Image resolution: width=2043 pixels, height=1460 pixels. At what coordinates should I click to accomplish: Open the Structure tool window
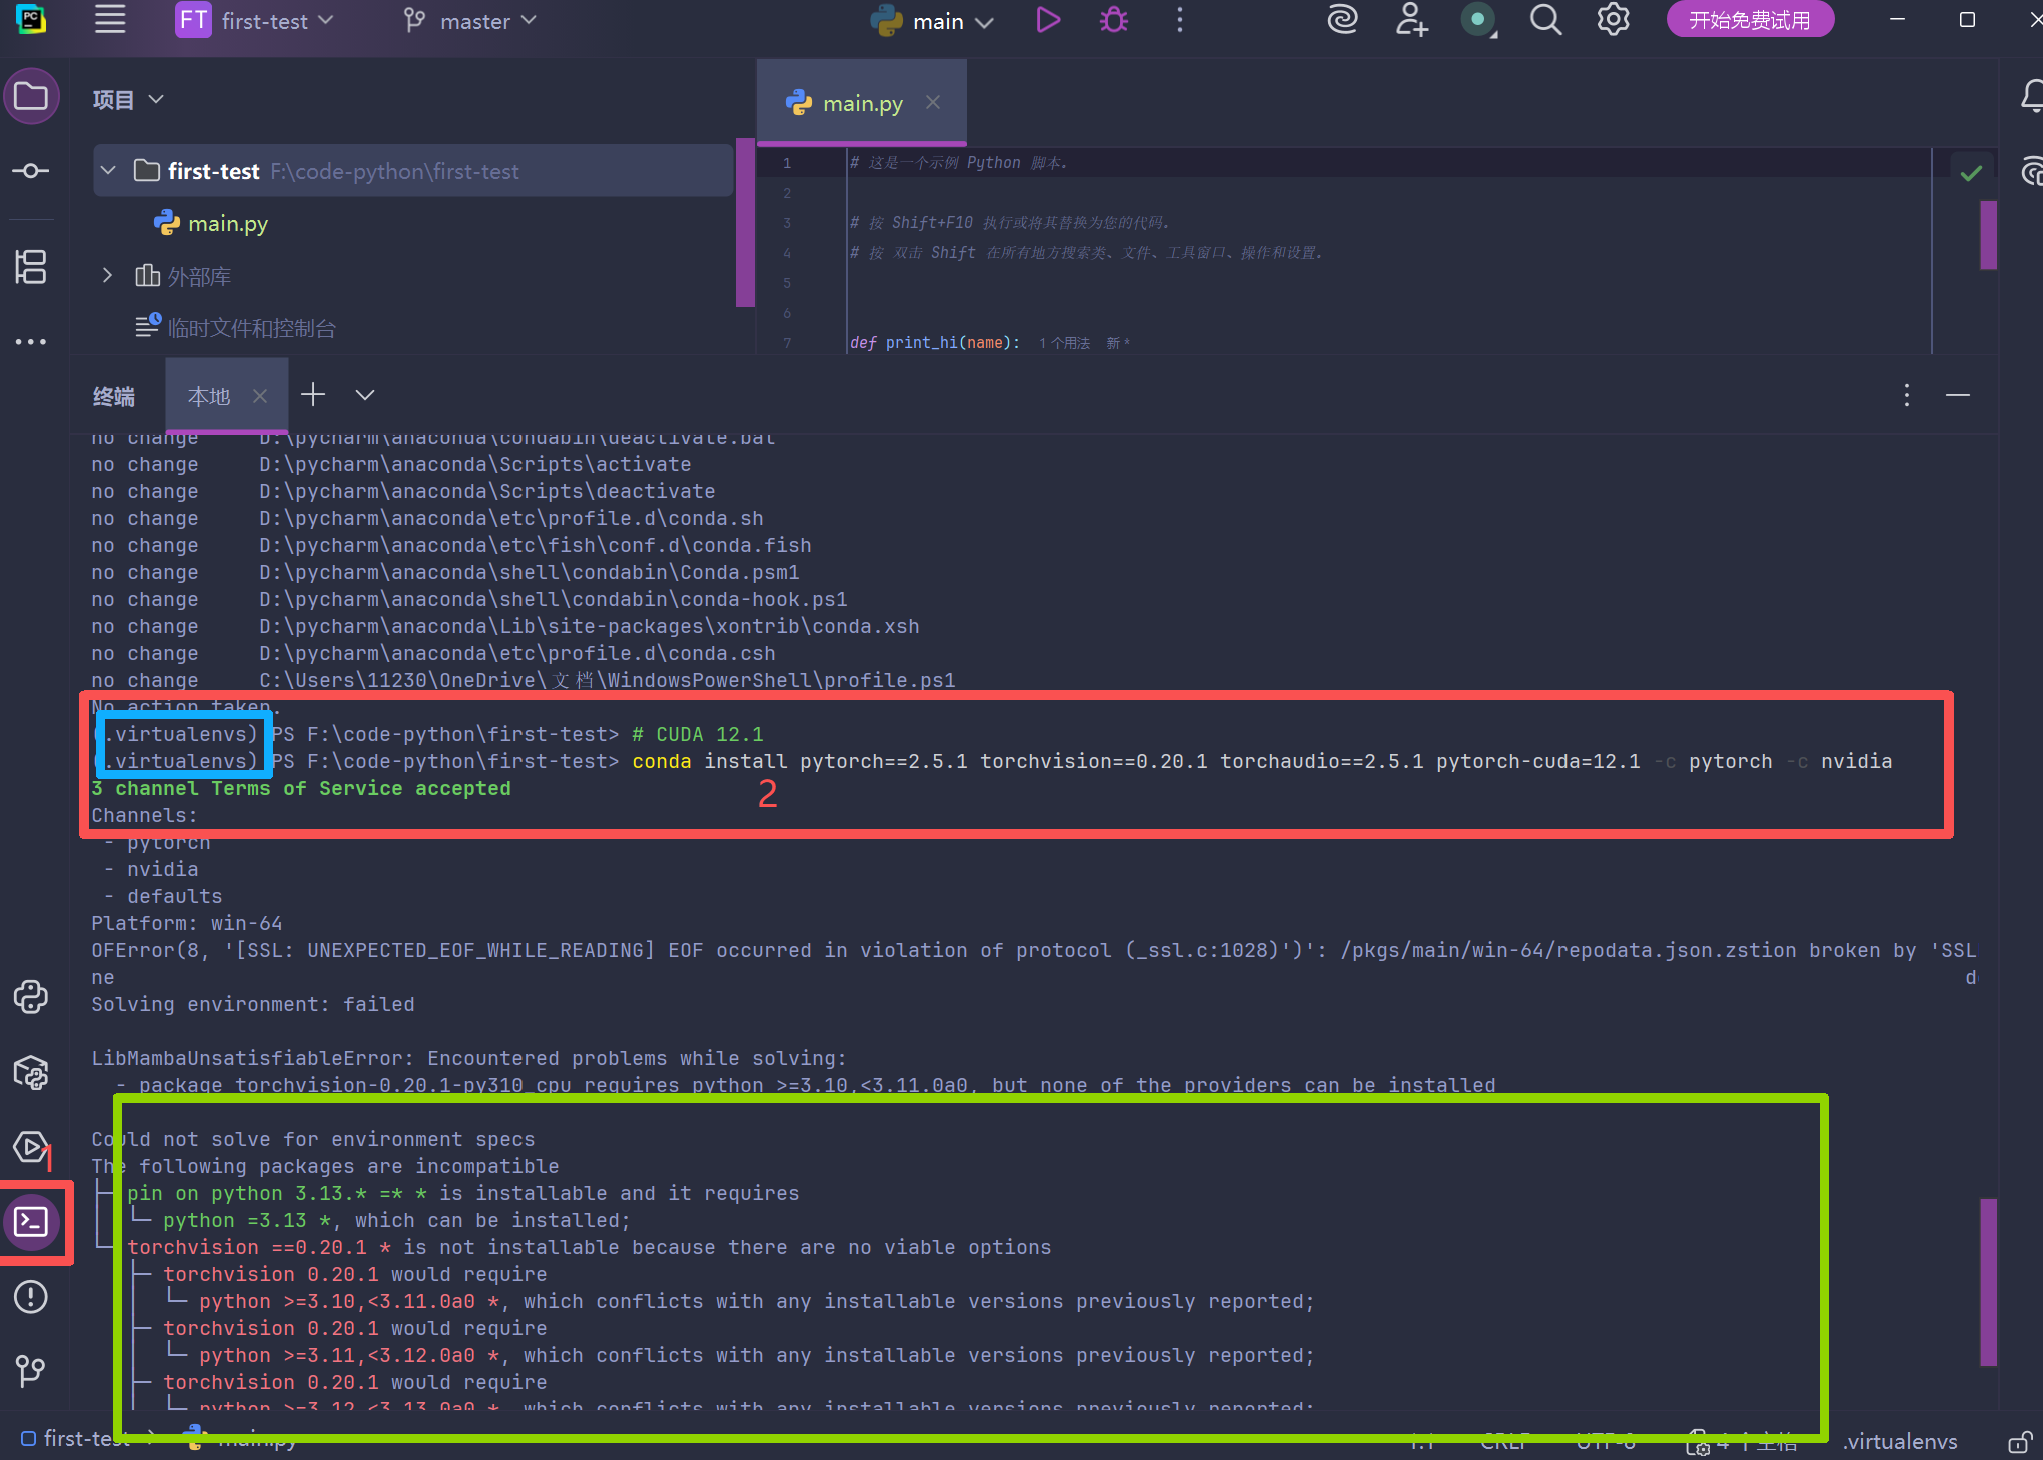(x=31, y=267)
